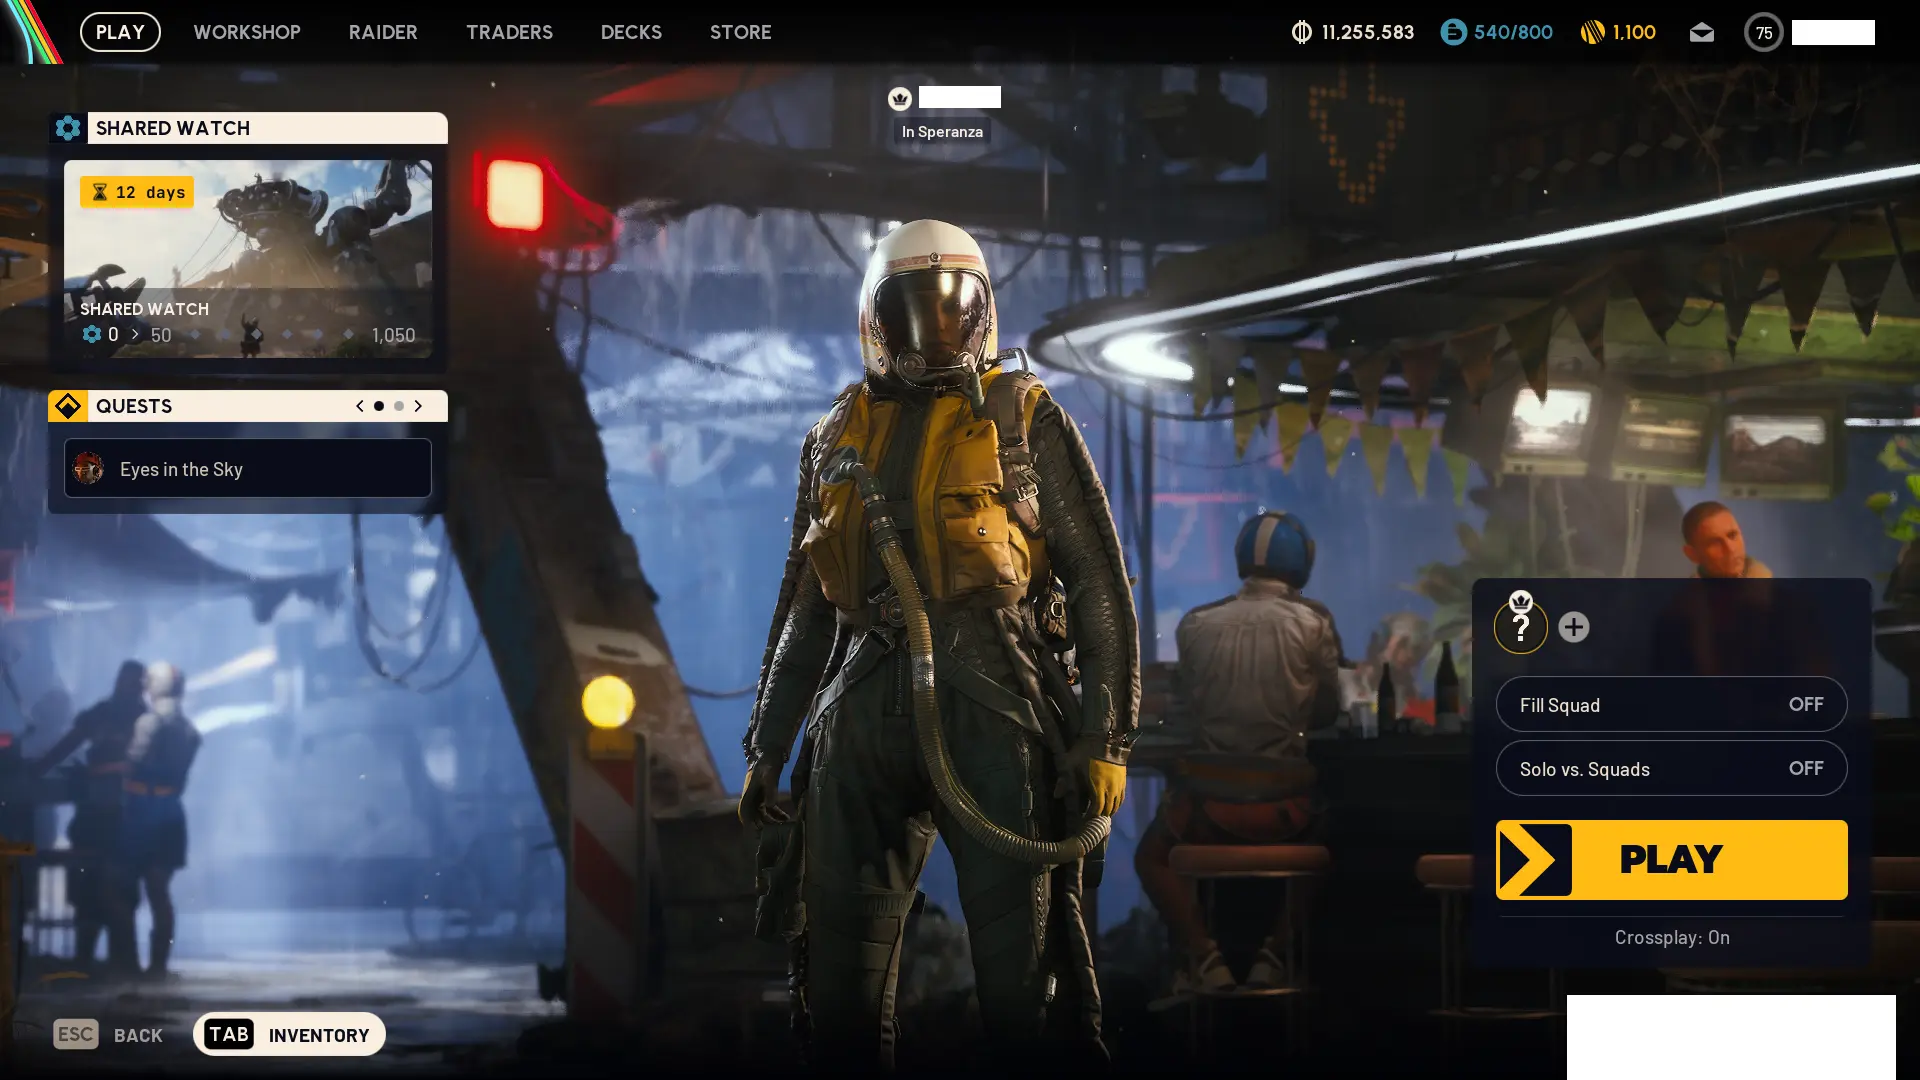This screenshot has height=1080, width=1920.
Task: Click the yellow Quests diamond icon
Action: point(68,406)
